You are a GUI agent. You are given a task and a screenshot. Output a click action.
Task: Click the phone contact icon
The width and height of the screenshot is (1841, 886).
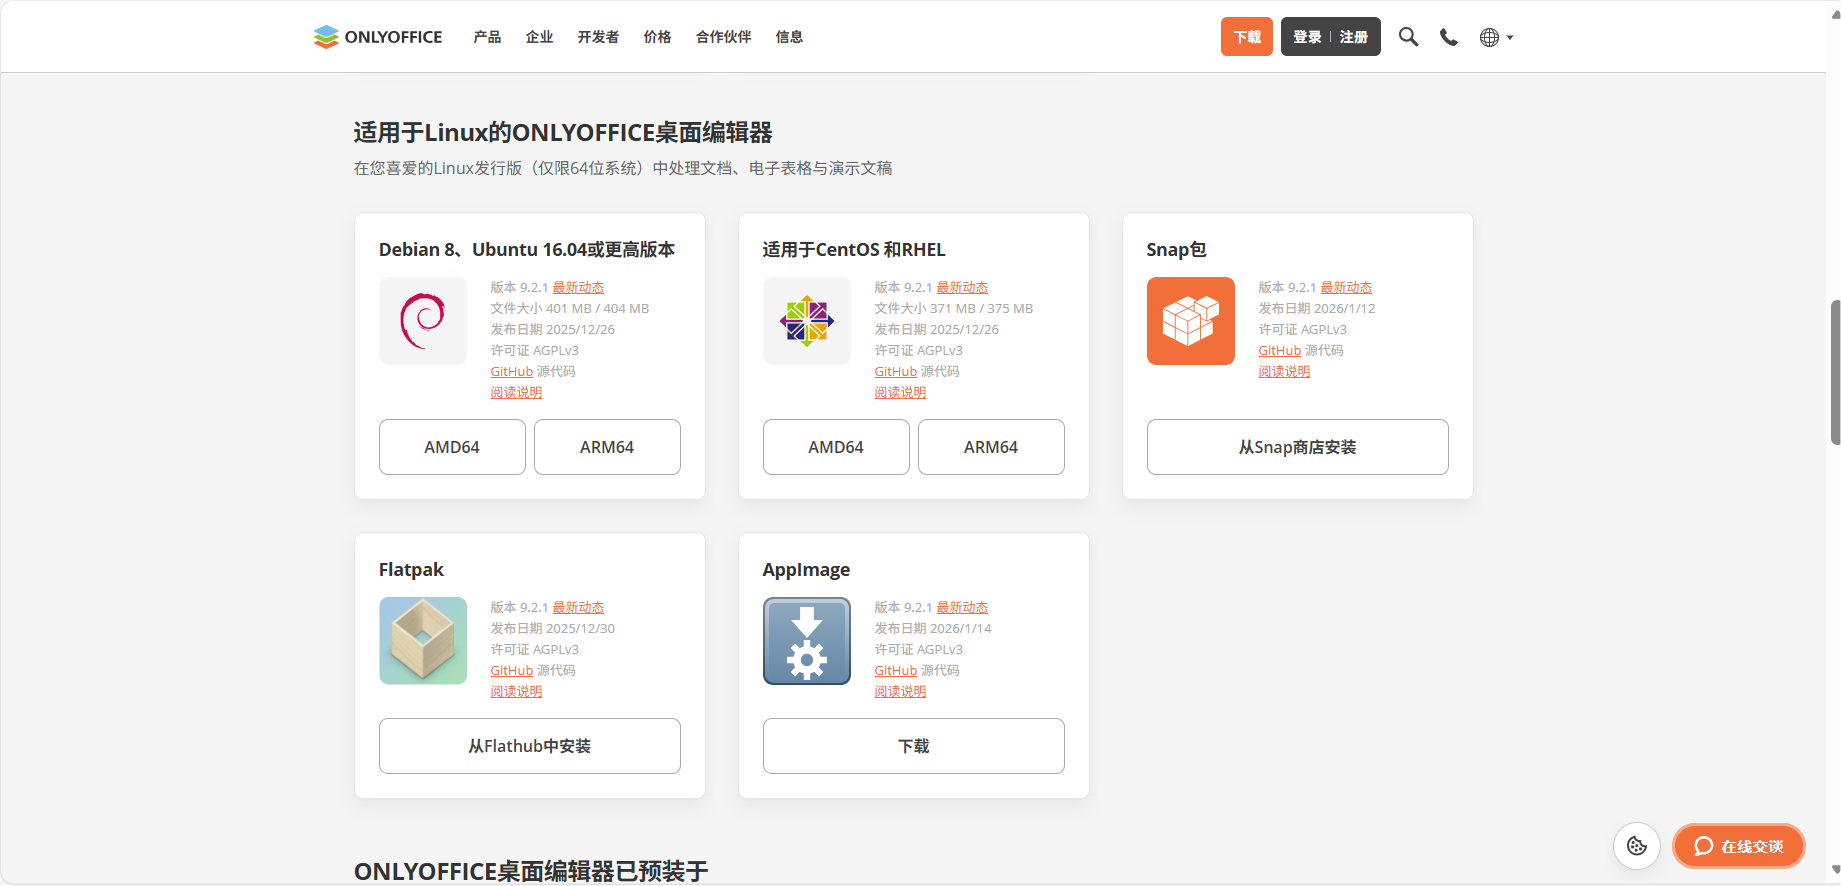click(1448, 37)
